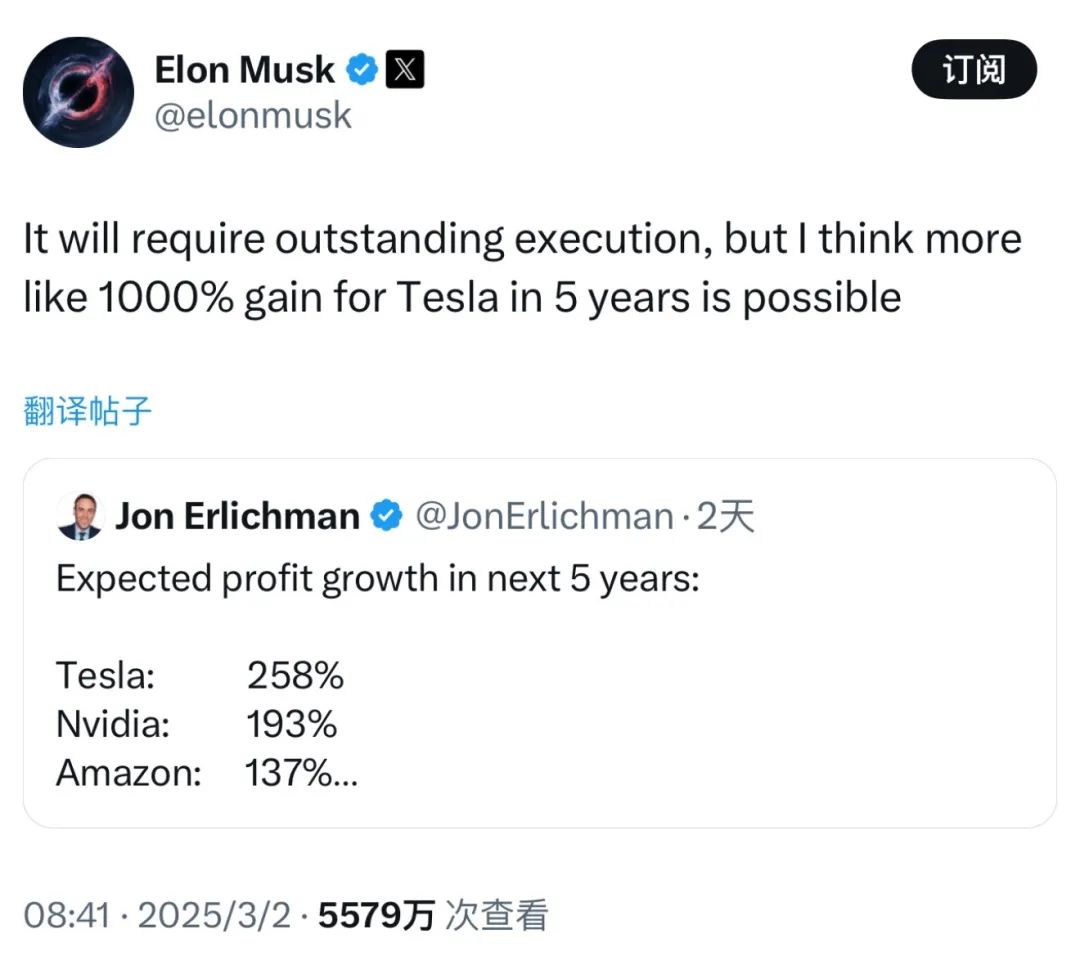This screenshot has height=956, width=1080.
Task: Visit the @elonmusk handle
Action: (x=253, y=116)
